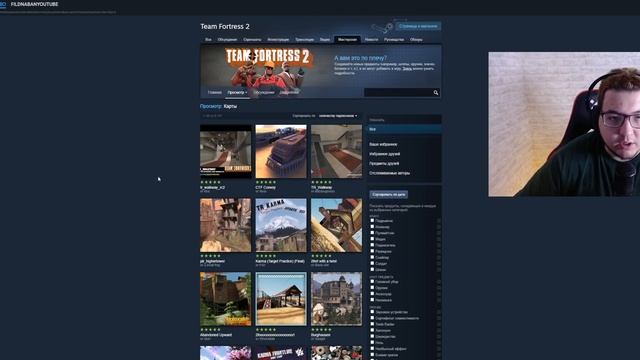The width and height of the screenshot is (640, 360).
Task: Check the Насмешка checkbox
Action: pos(372,300)
